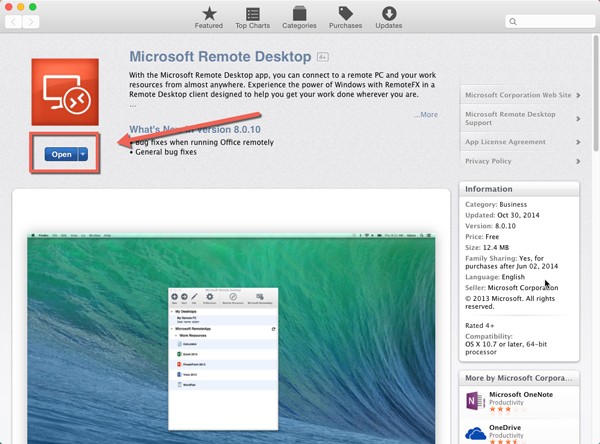Click chevron next to Privacy Policy
Viewport: 600px width, 444px height.
tap(578, 162)
